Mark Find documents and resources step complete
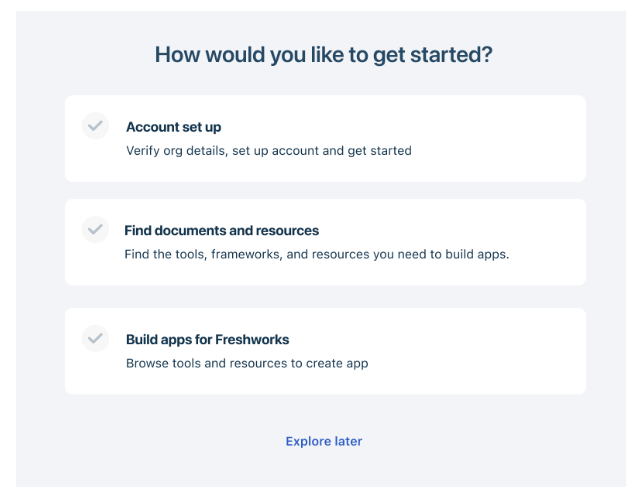Image resolution: width=639 pixels, height=499 pixels. click(x=95, y=230)
